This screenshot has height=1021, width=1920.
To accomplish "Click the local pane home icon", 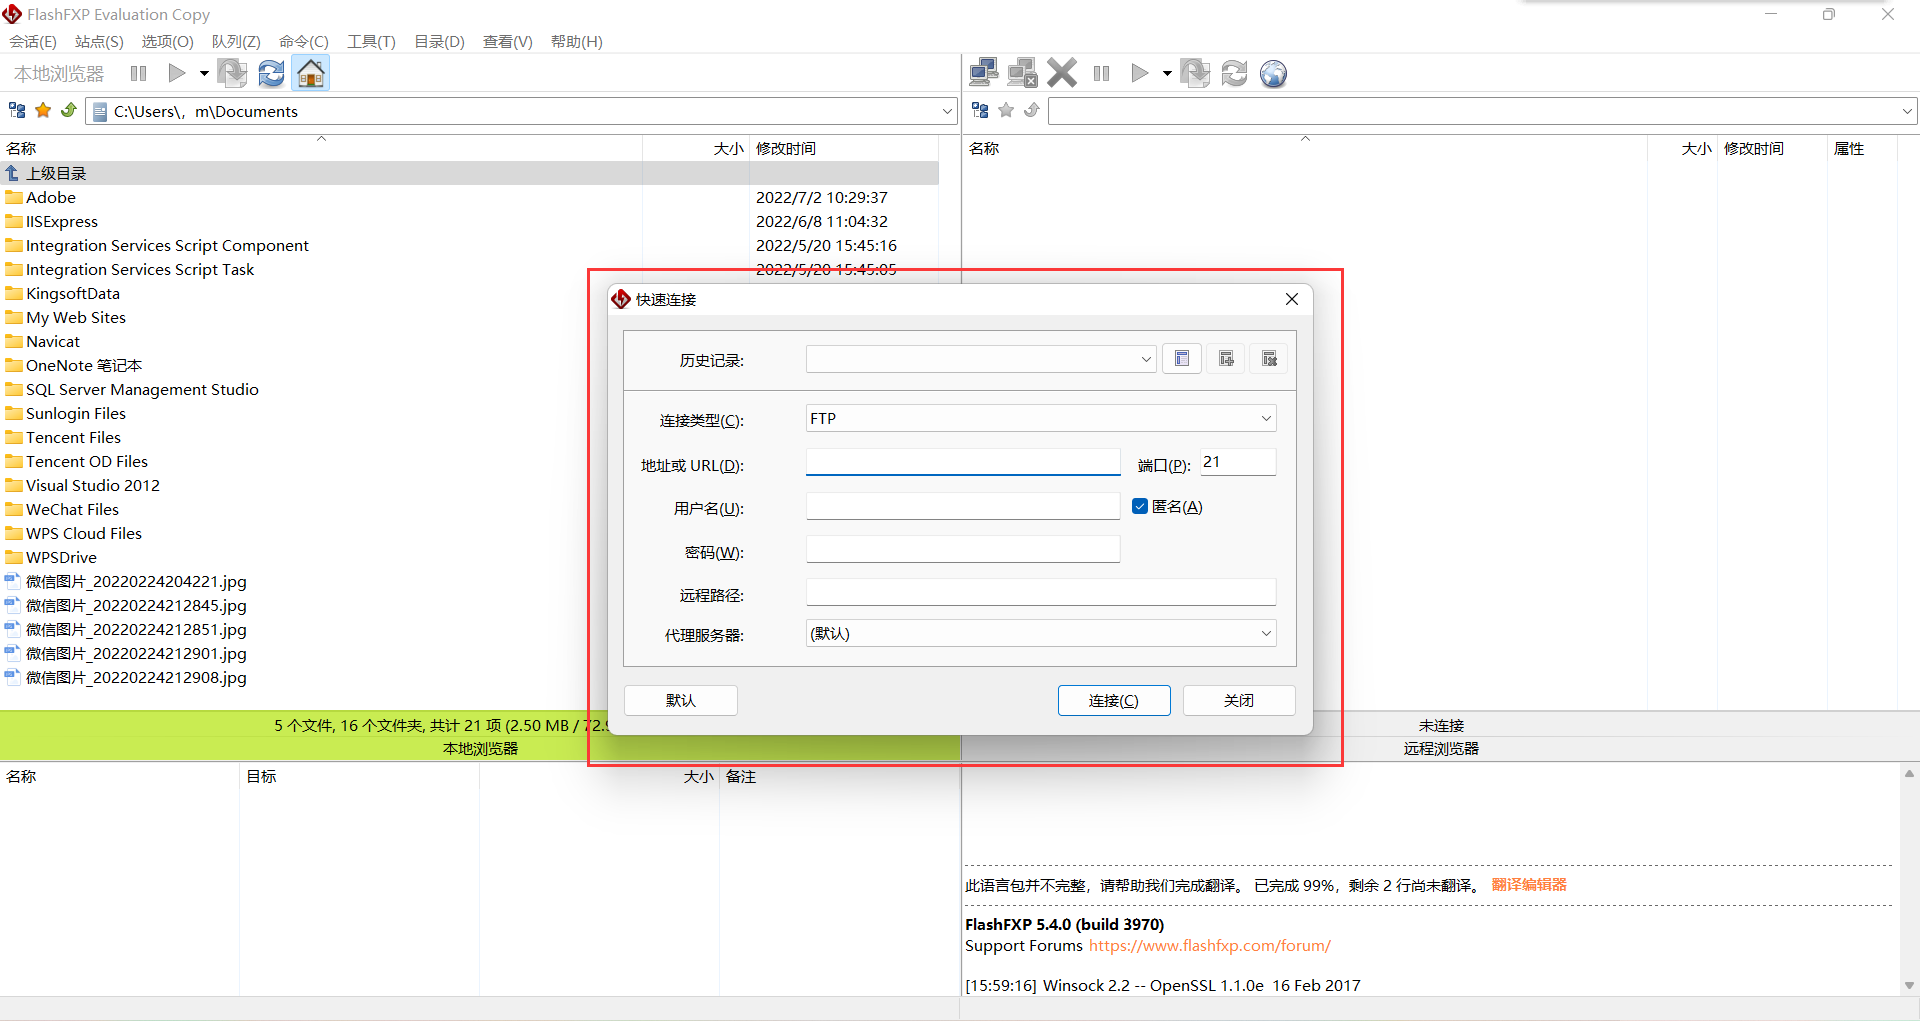I will click(x=311, y=73).
